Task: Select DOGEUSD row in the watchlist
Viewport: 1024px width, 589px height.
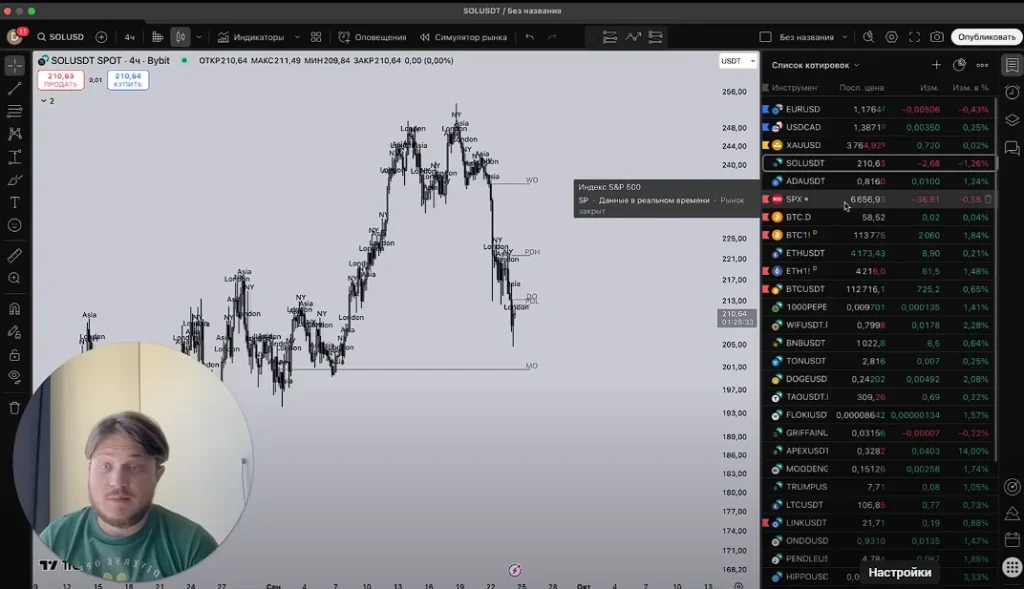Action: pos(878,379)
